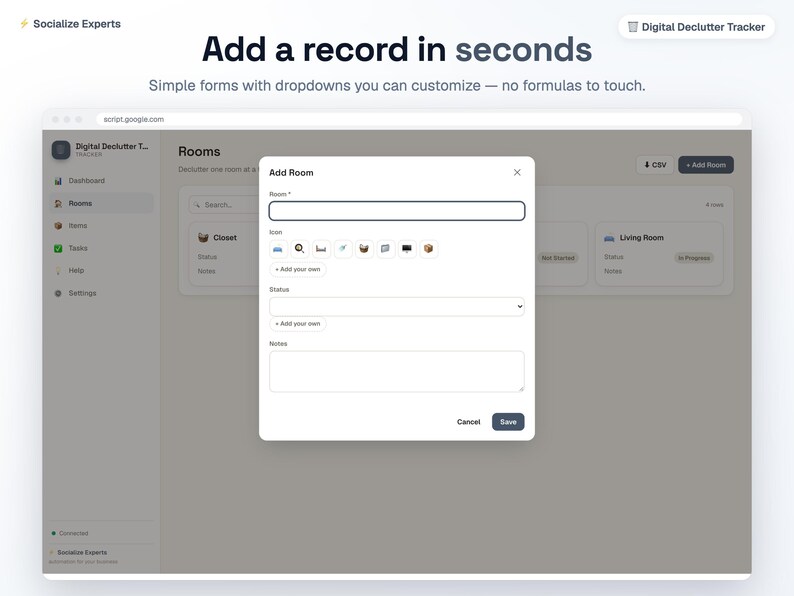
Task: Download the CSV export
Action: click(x=655, y=165)
